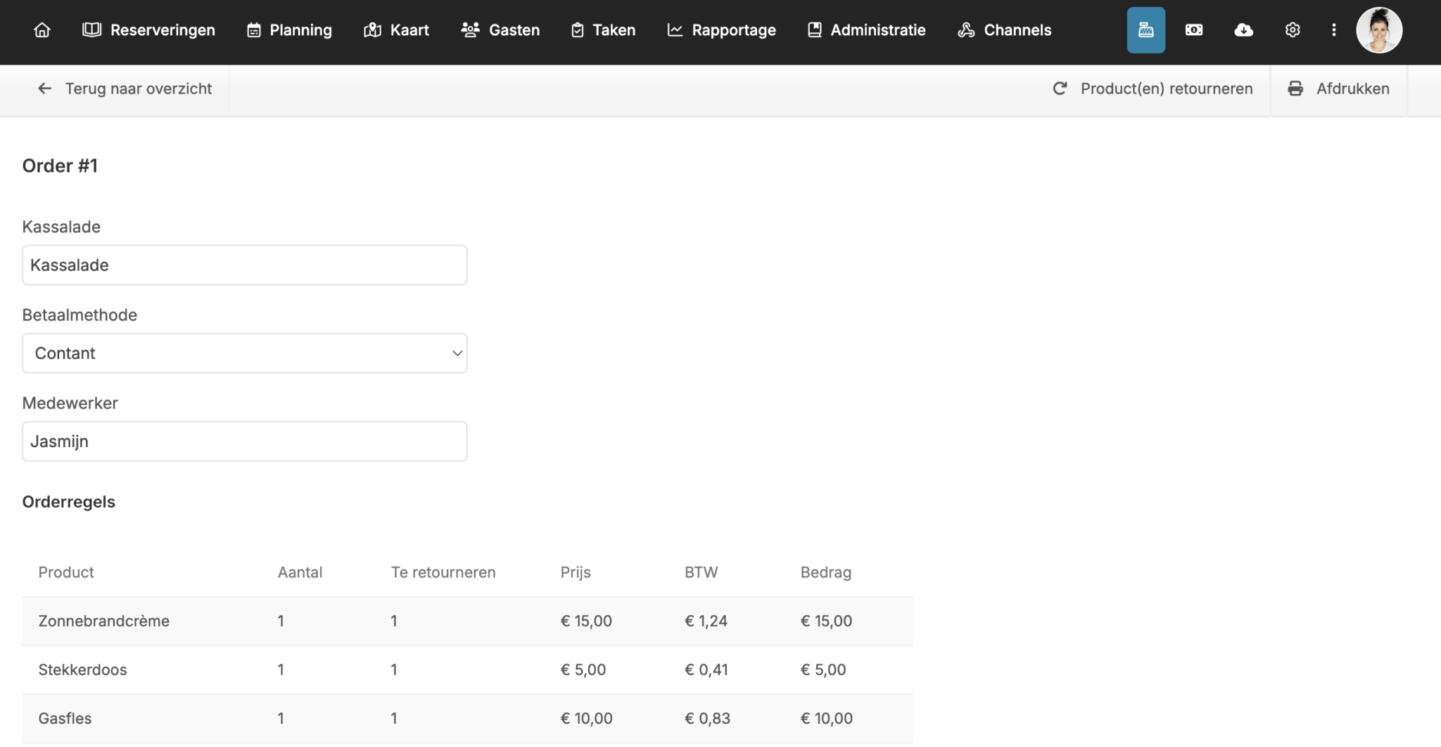Expand the Betaalmethode dropdown
The height and width of the screenshot is (747, 1441).
pyautogui.click(x=244, y=353)
